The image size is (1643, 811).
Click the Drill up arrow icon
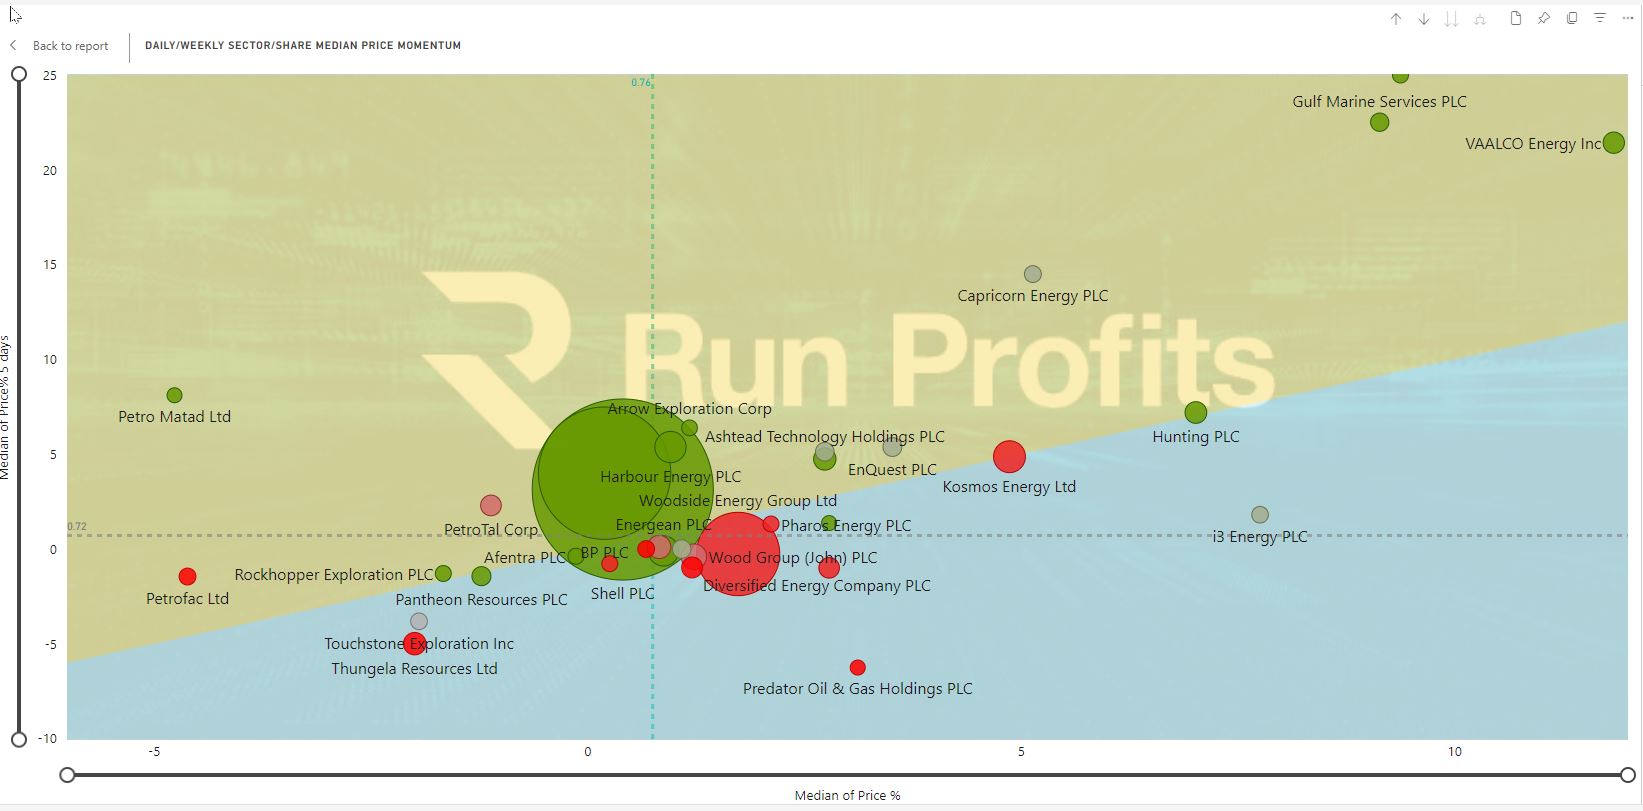point(1396,19)
